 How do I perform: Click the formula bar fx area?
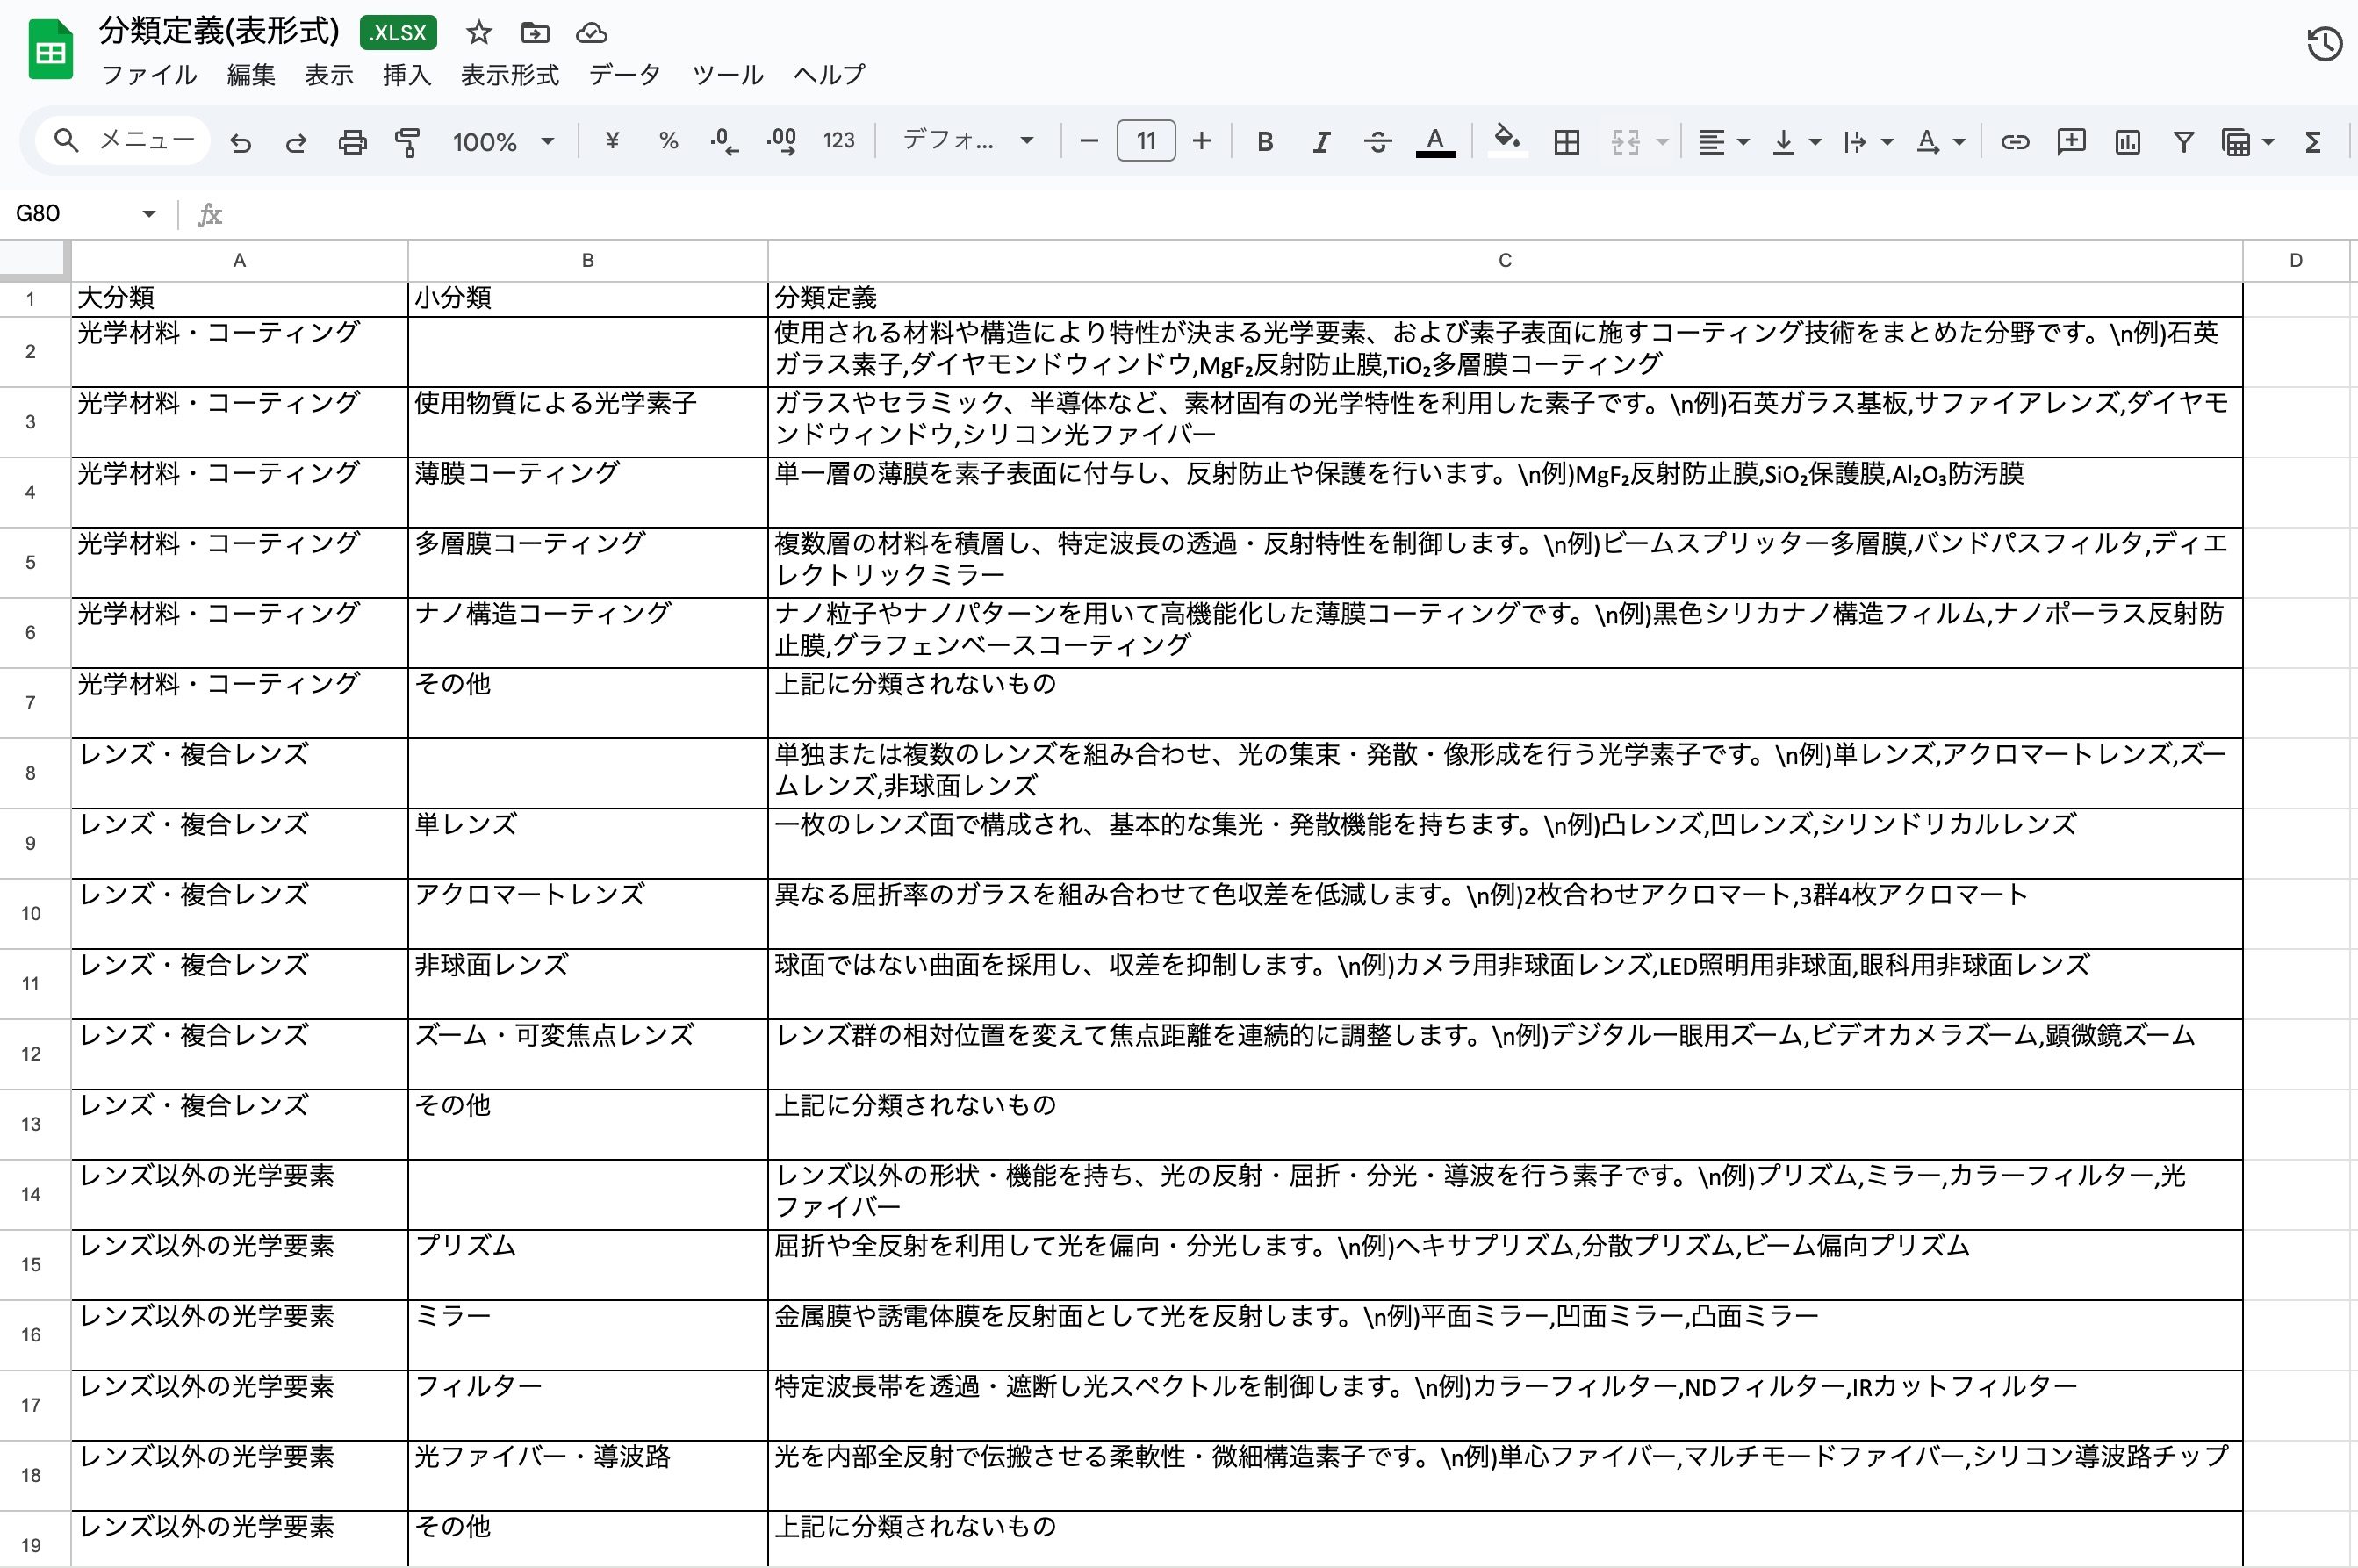[1270, 214]
